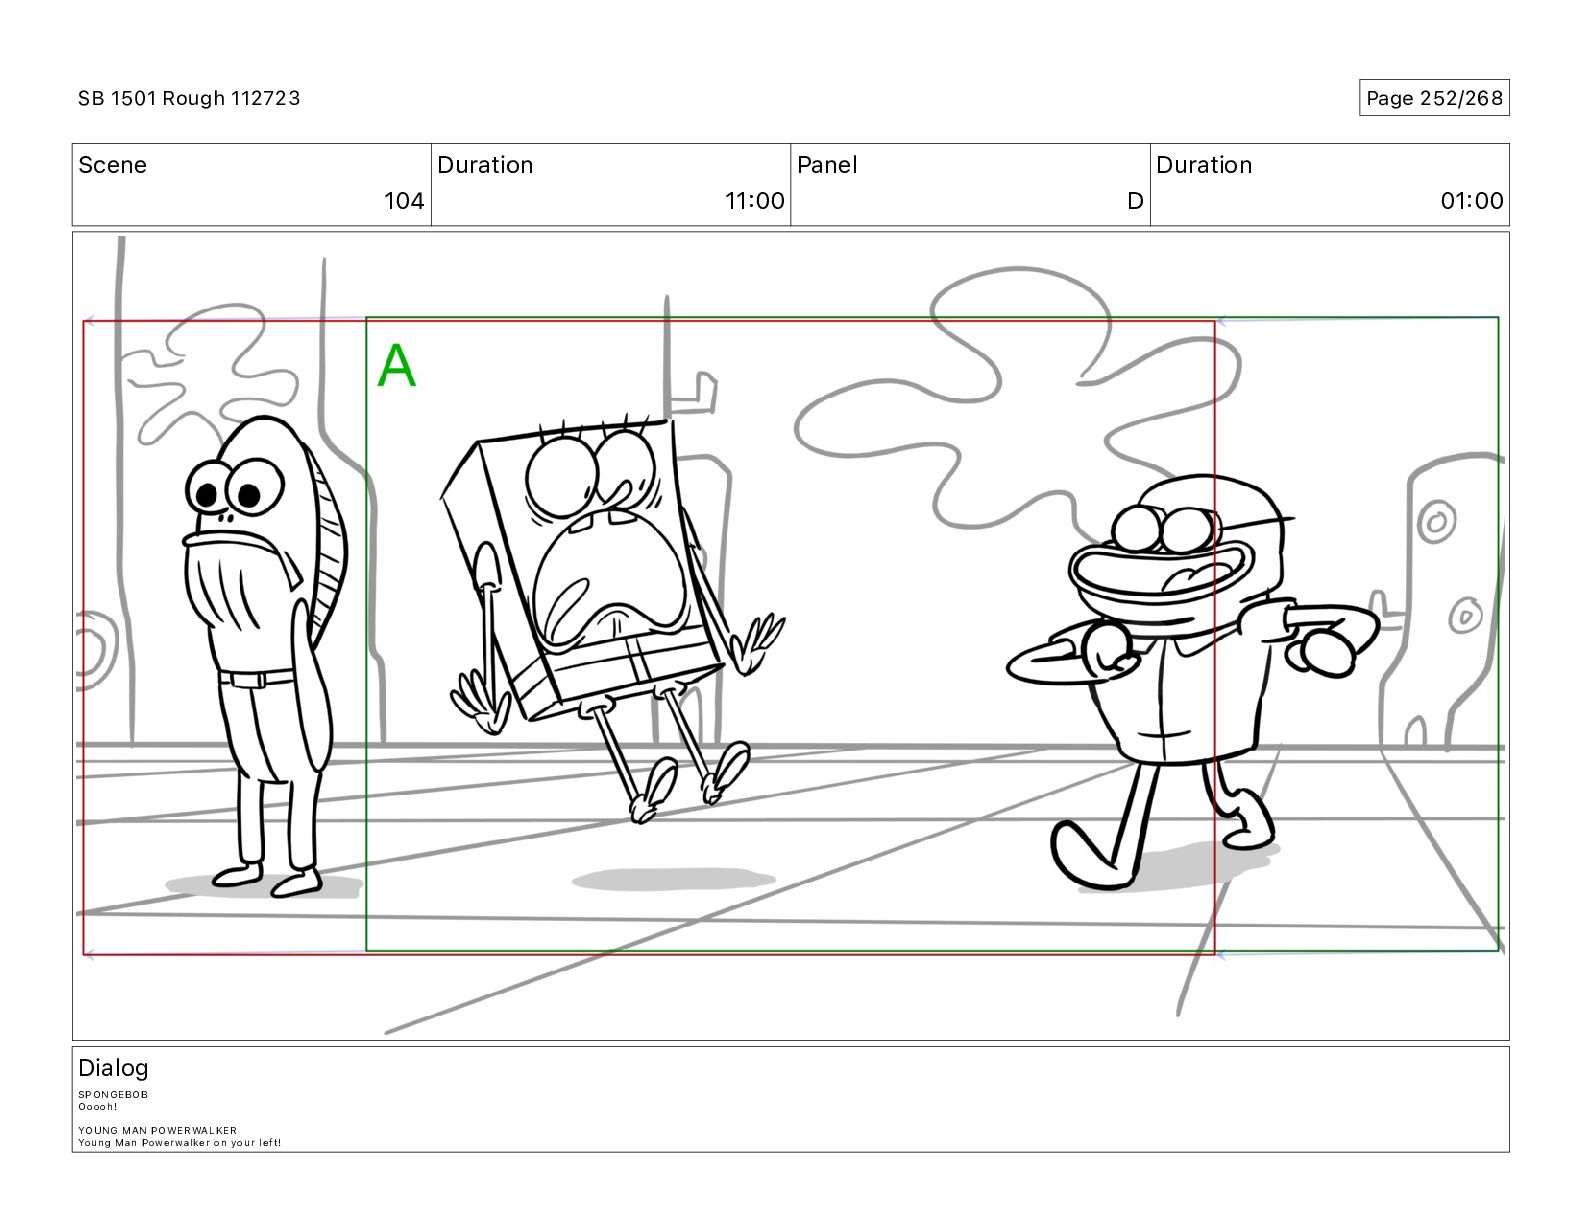Click the Duration label above '11:00'
The height and width of the screenshot is (1224, 1584).
pyautogui.click(x=485, y=165)
